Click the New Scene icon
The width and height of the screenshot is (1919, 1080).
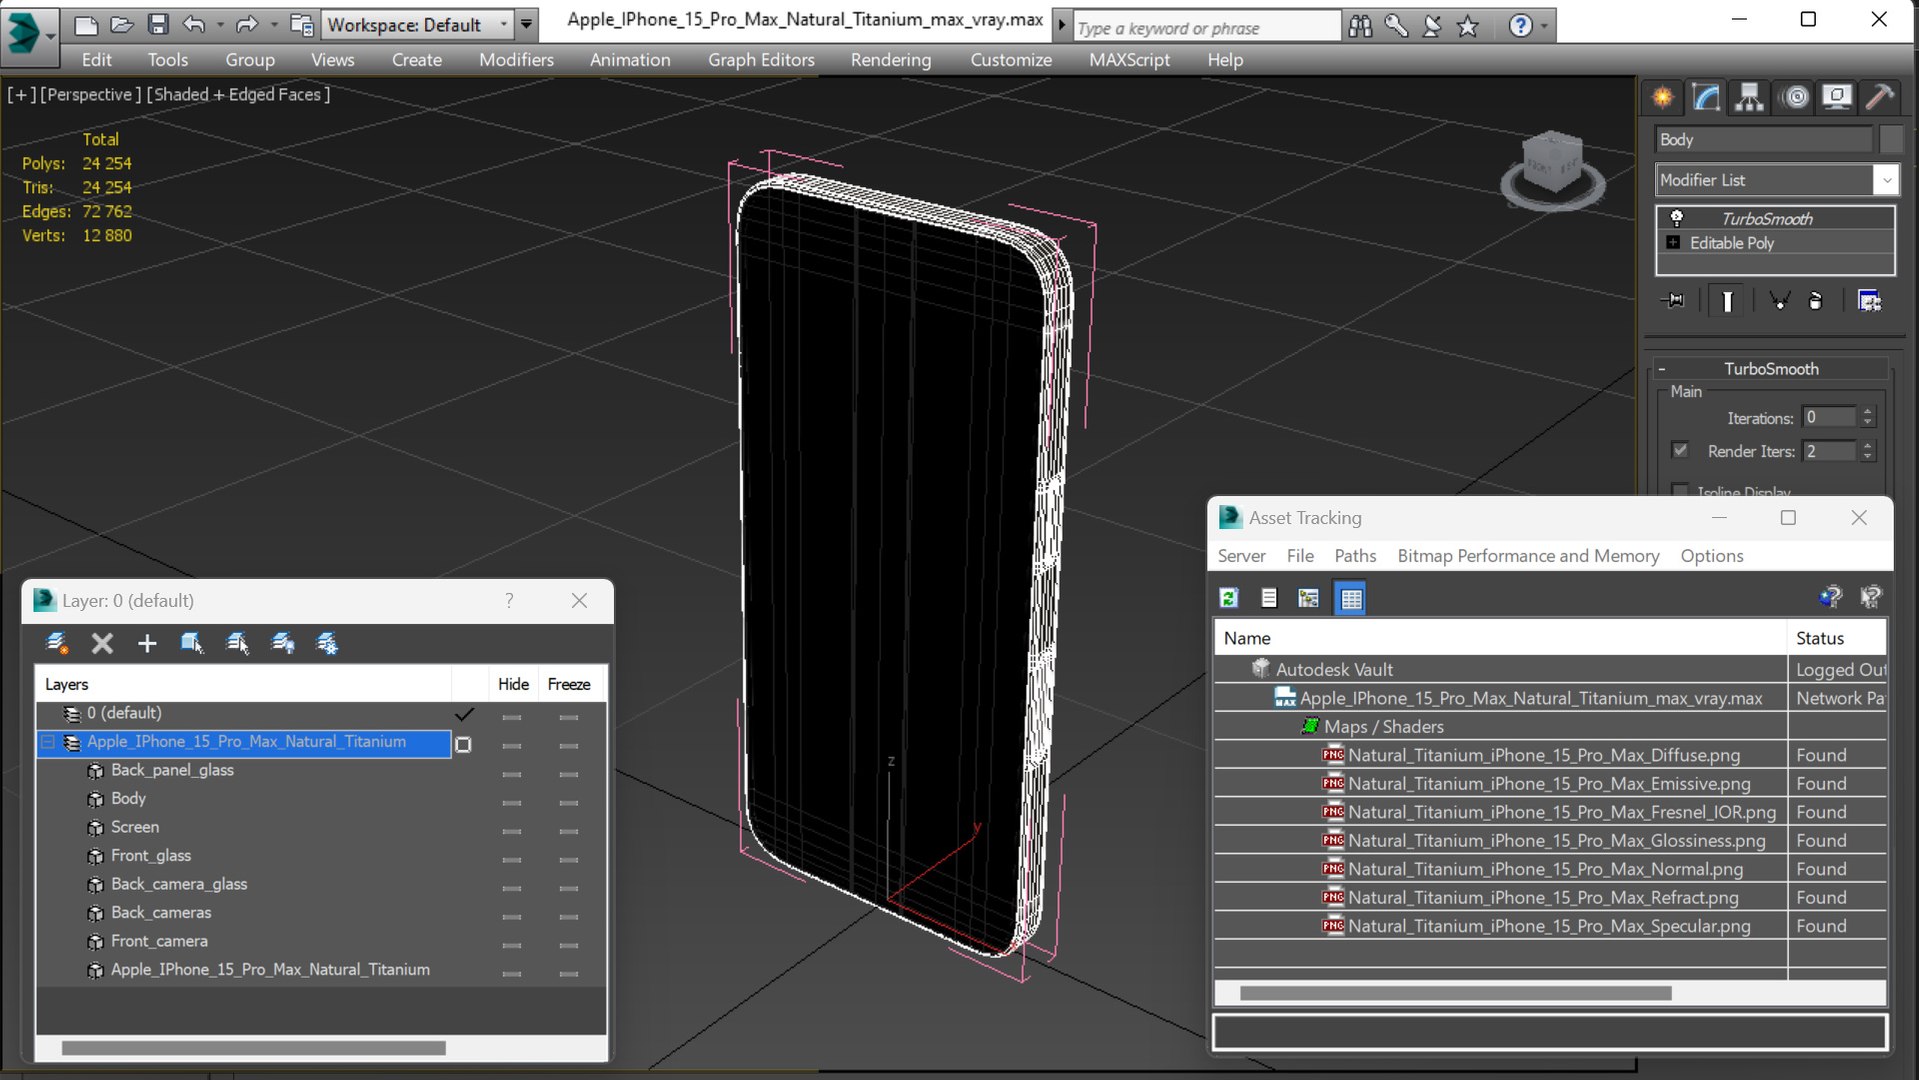click(86, 25)
